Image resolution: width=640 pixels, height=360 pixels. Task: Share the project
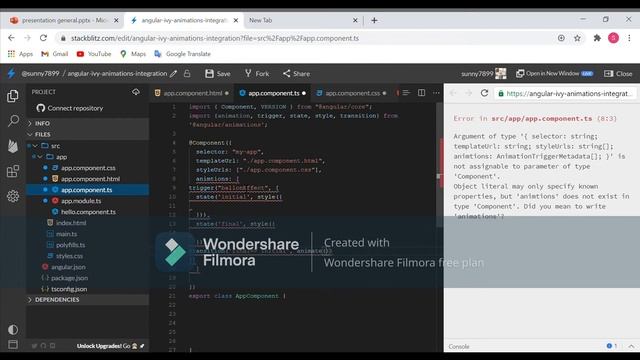(296, 73)
